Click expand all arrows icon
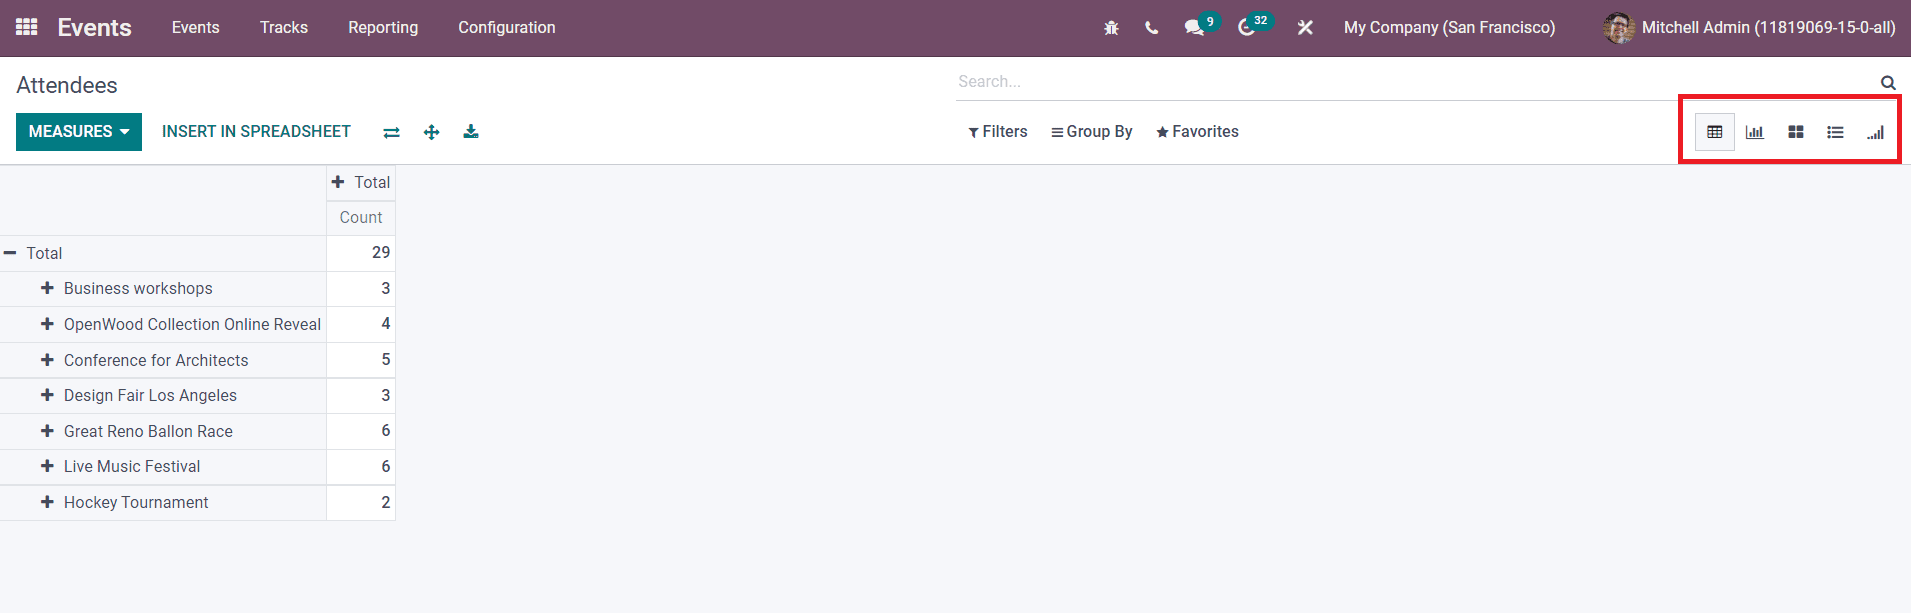This screenshot has width=1911, height=613. (x=431, y=132)
